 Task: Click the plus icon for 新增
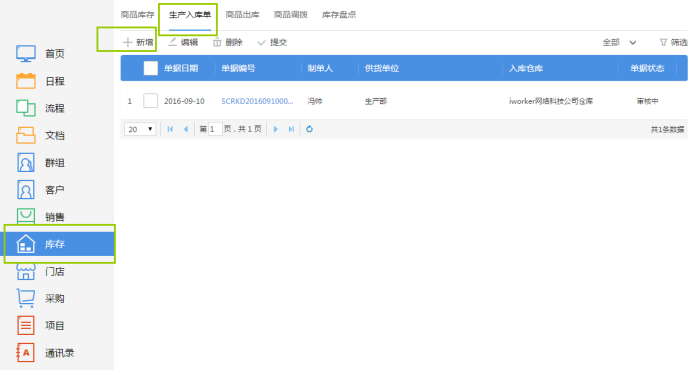click(x=128, y=42)
